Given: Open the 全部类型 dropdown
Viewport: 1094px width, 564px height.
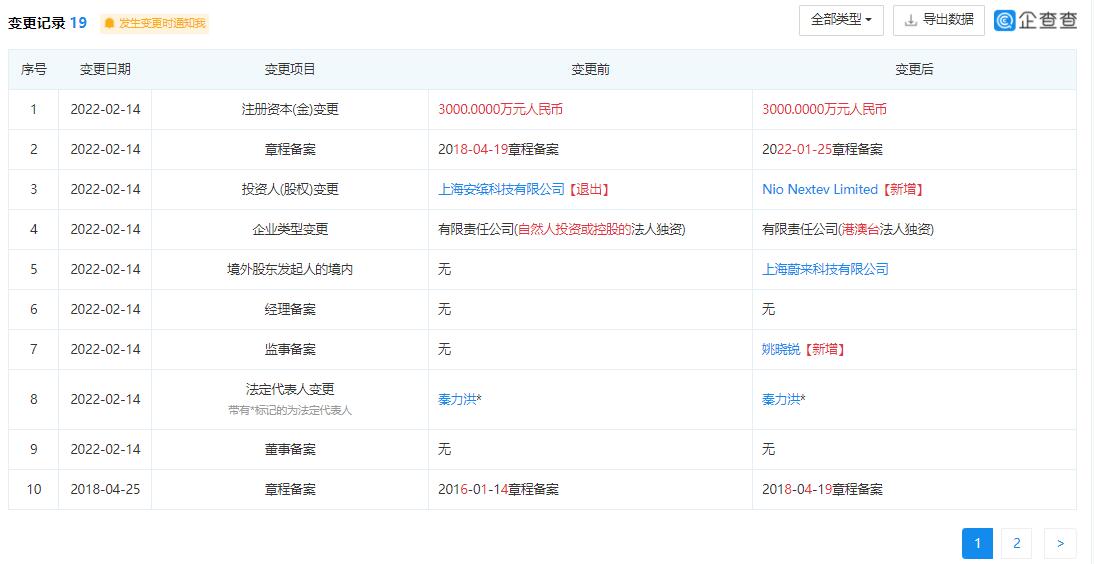Looking at the screenshot, I should coord(841,20).
